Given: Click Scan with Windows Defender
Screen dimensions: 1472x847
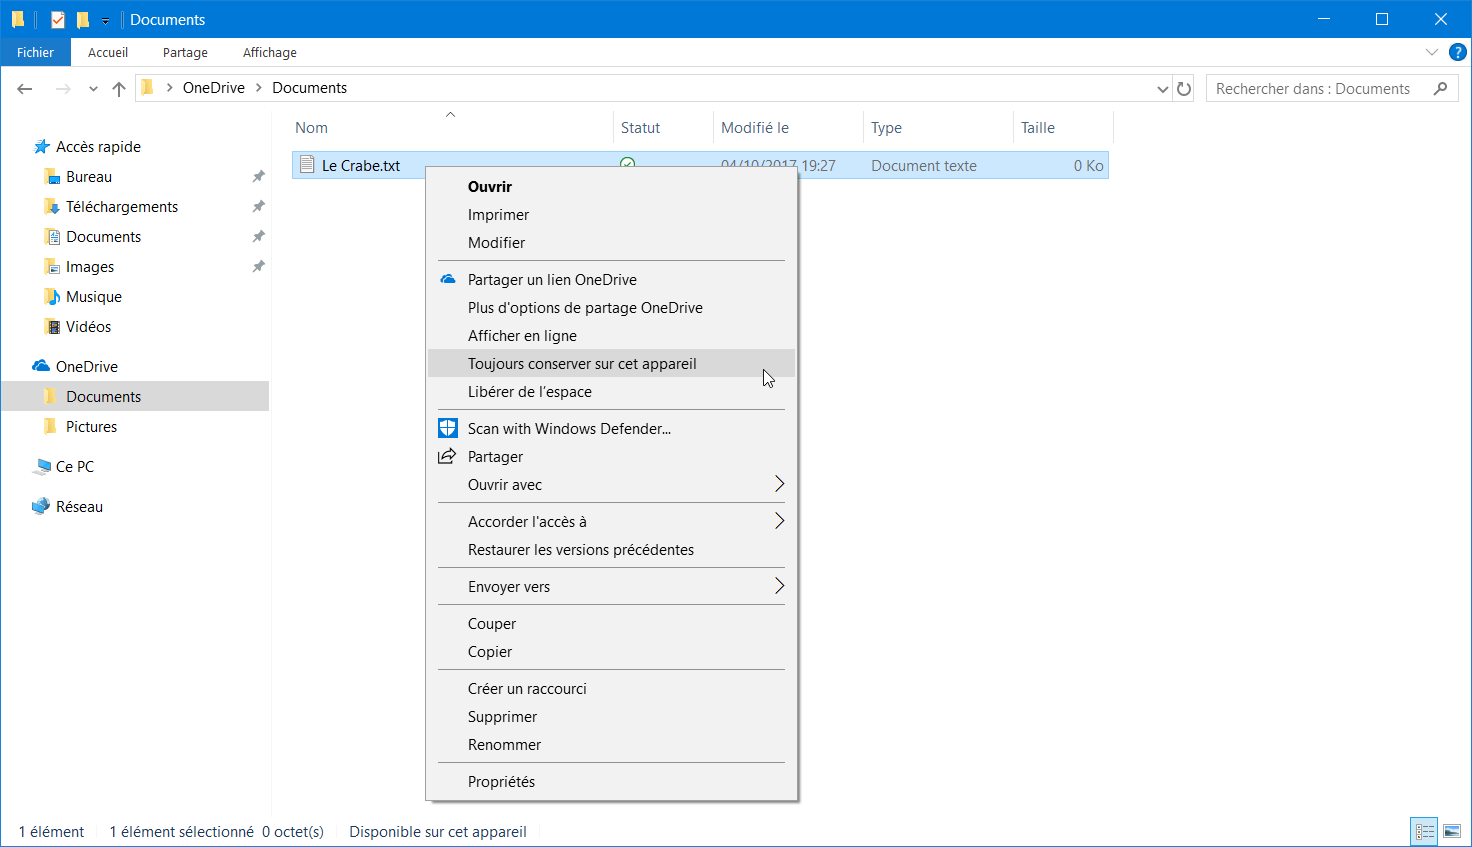Looking at the screenshot, I should 611,429.
